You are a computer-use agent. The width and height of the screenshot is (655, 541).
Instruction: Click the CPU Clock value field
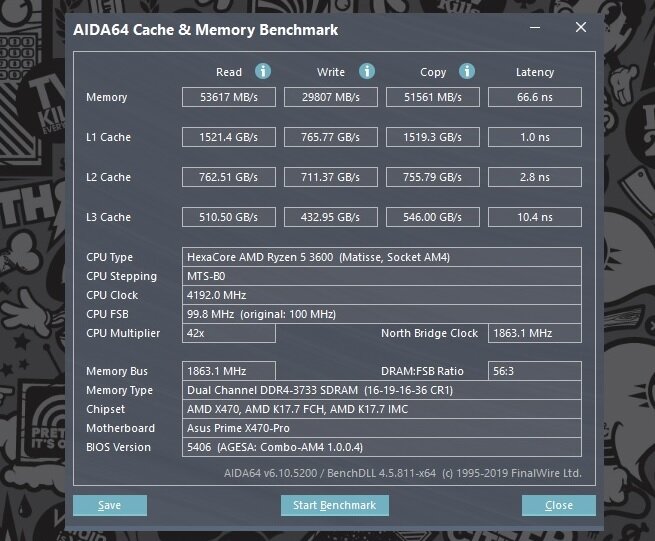pyautogui.click(x=382, y=295)
